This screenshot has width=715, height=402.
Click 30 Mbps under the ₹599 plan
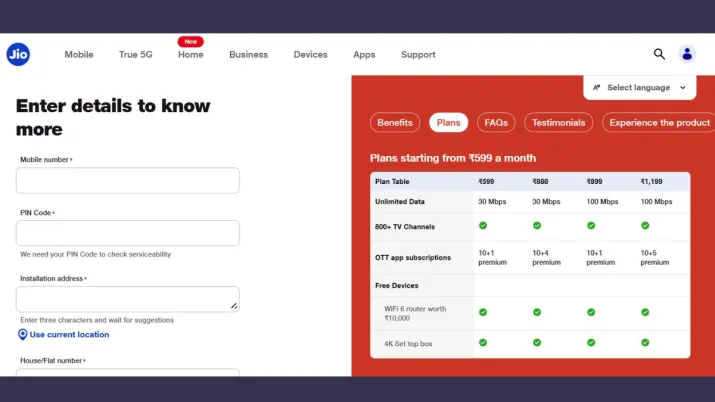(492, 201)
